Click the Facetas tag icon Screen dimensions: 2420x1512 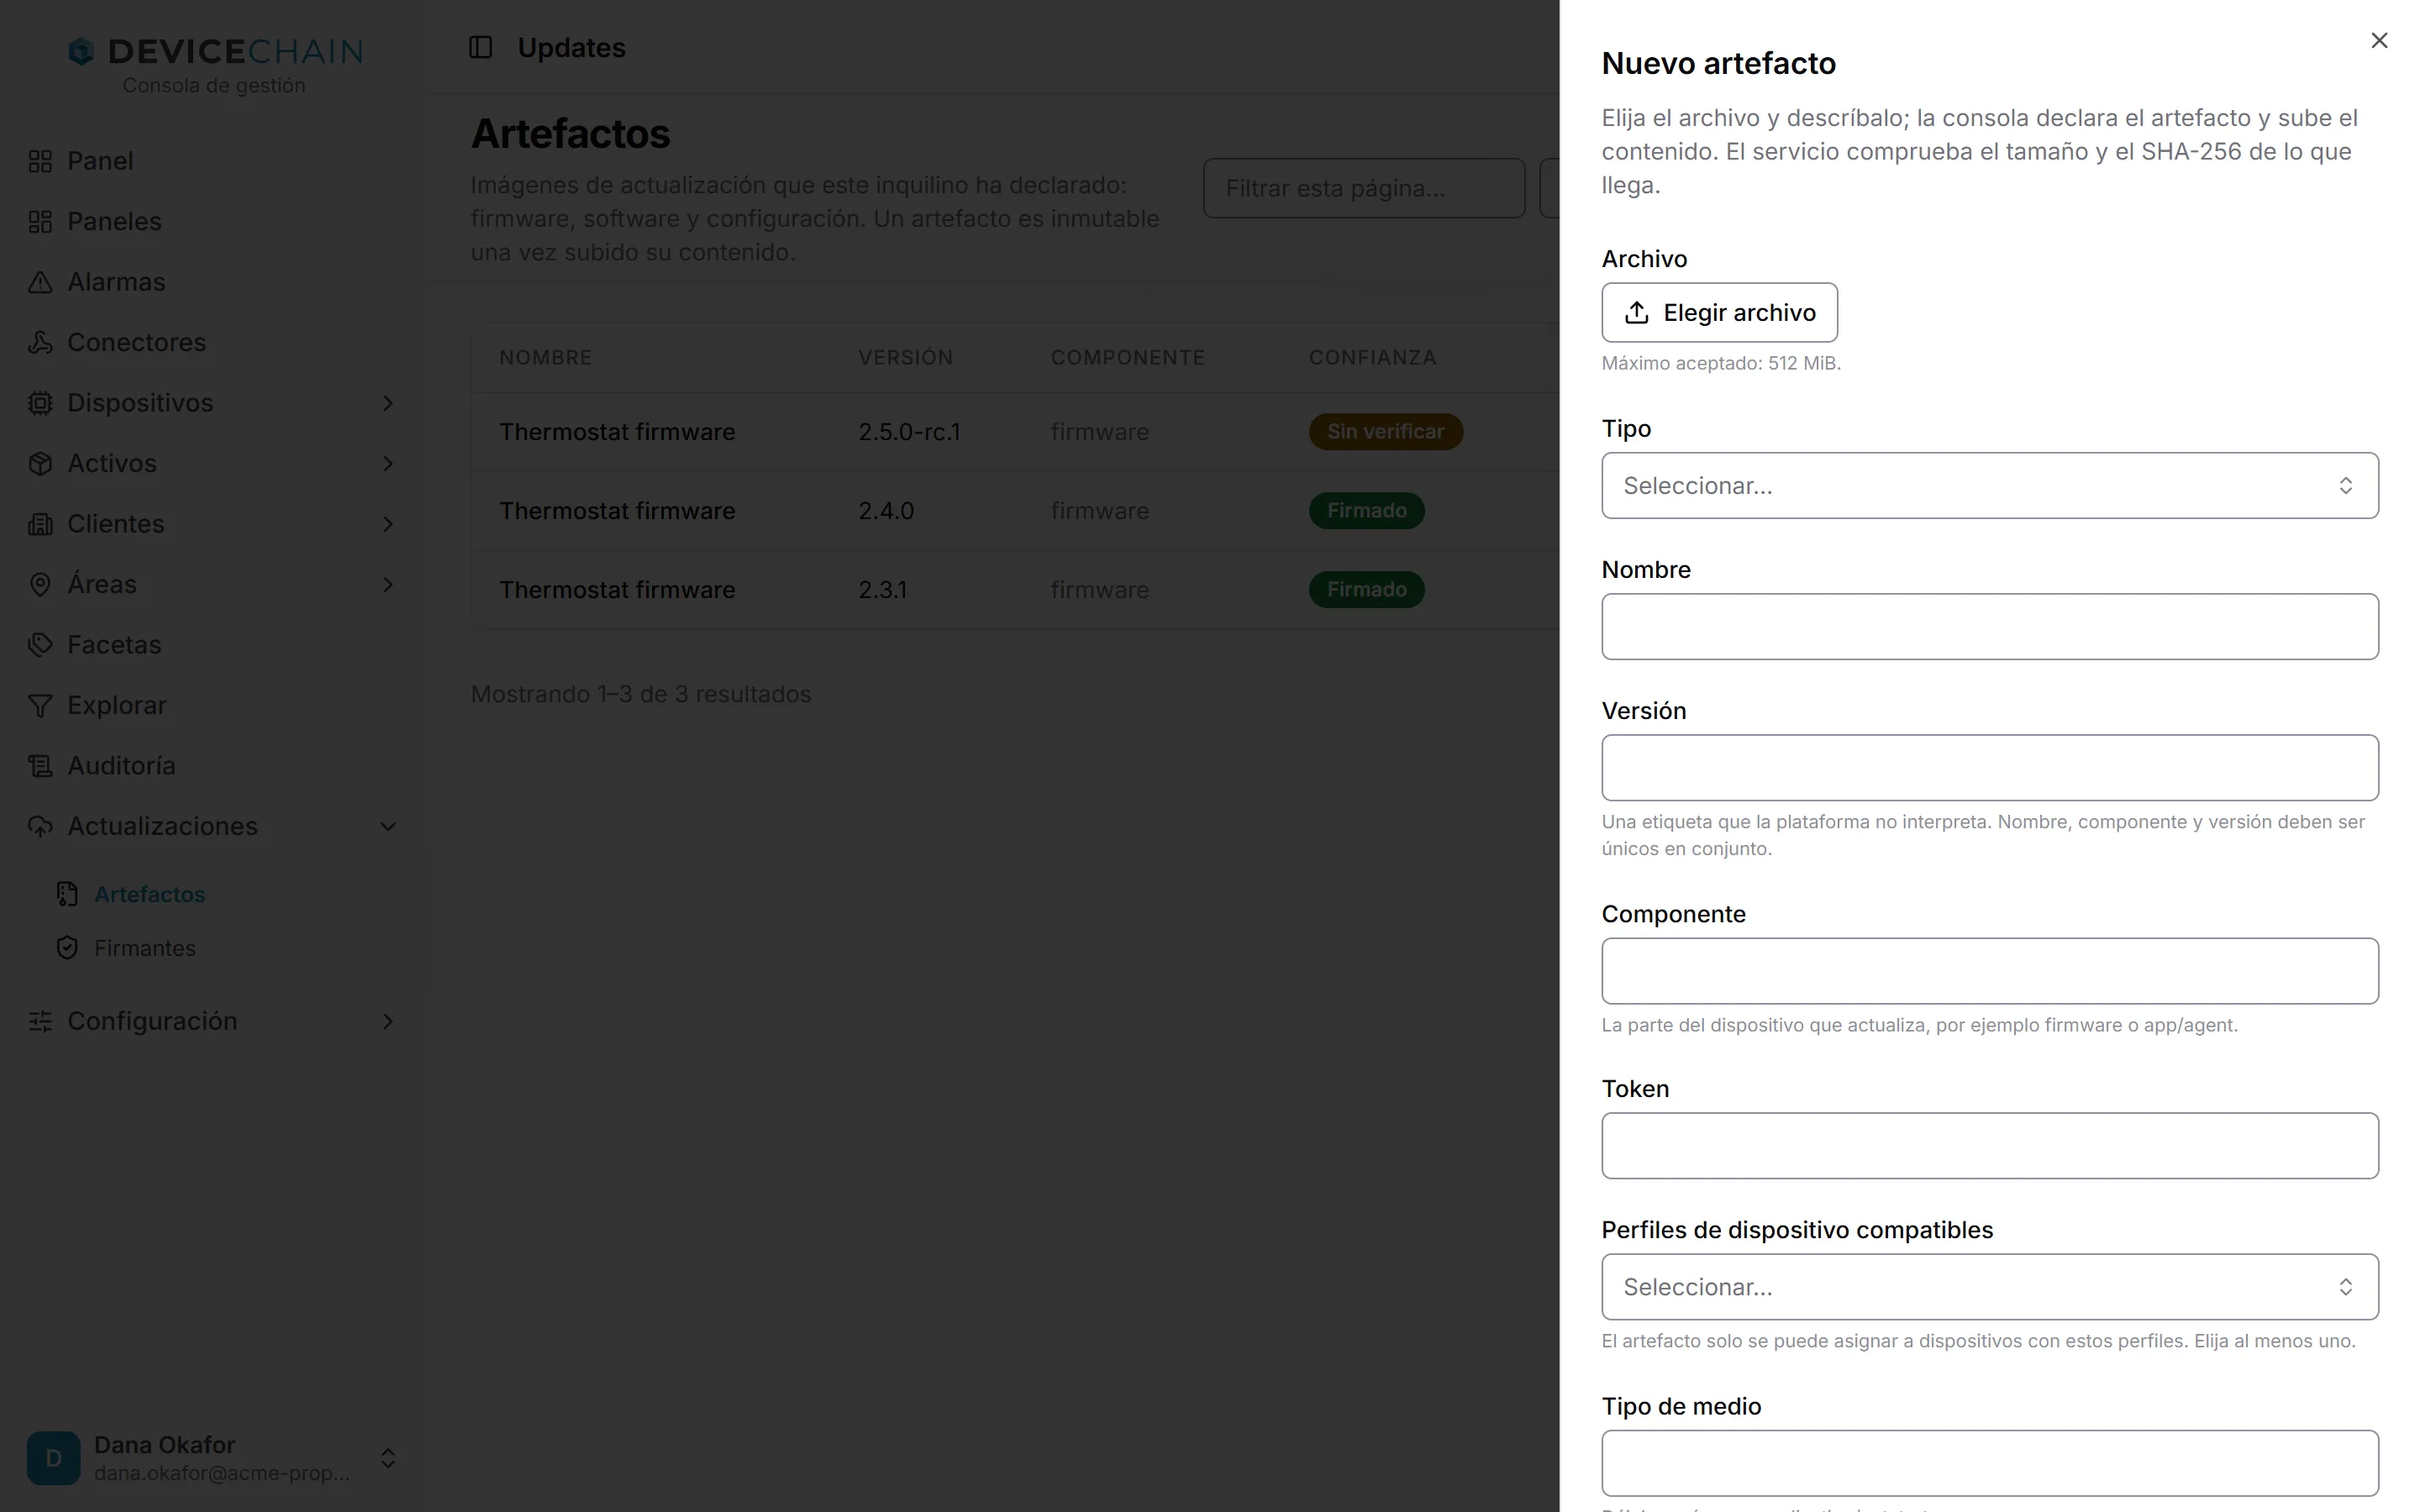[40, 645]
